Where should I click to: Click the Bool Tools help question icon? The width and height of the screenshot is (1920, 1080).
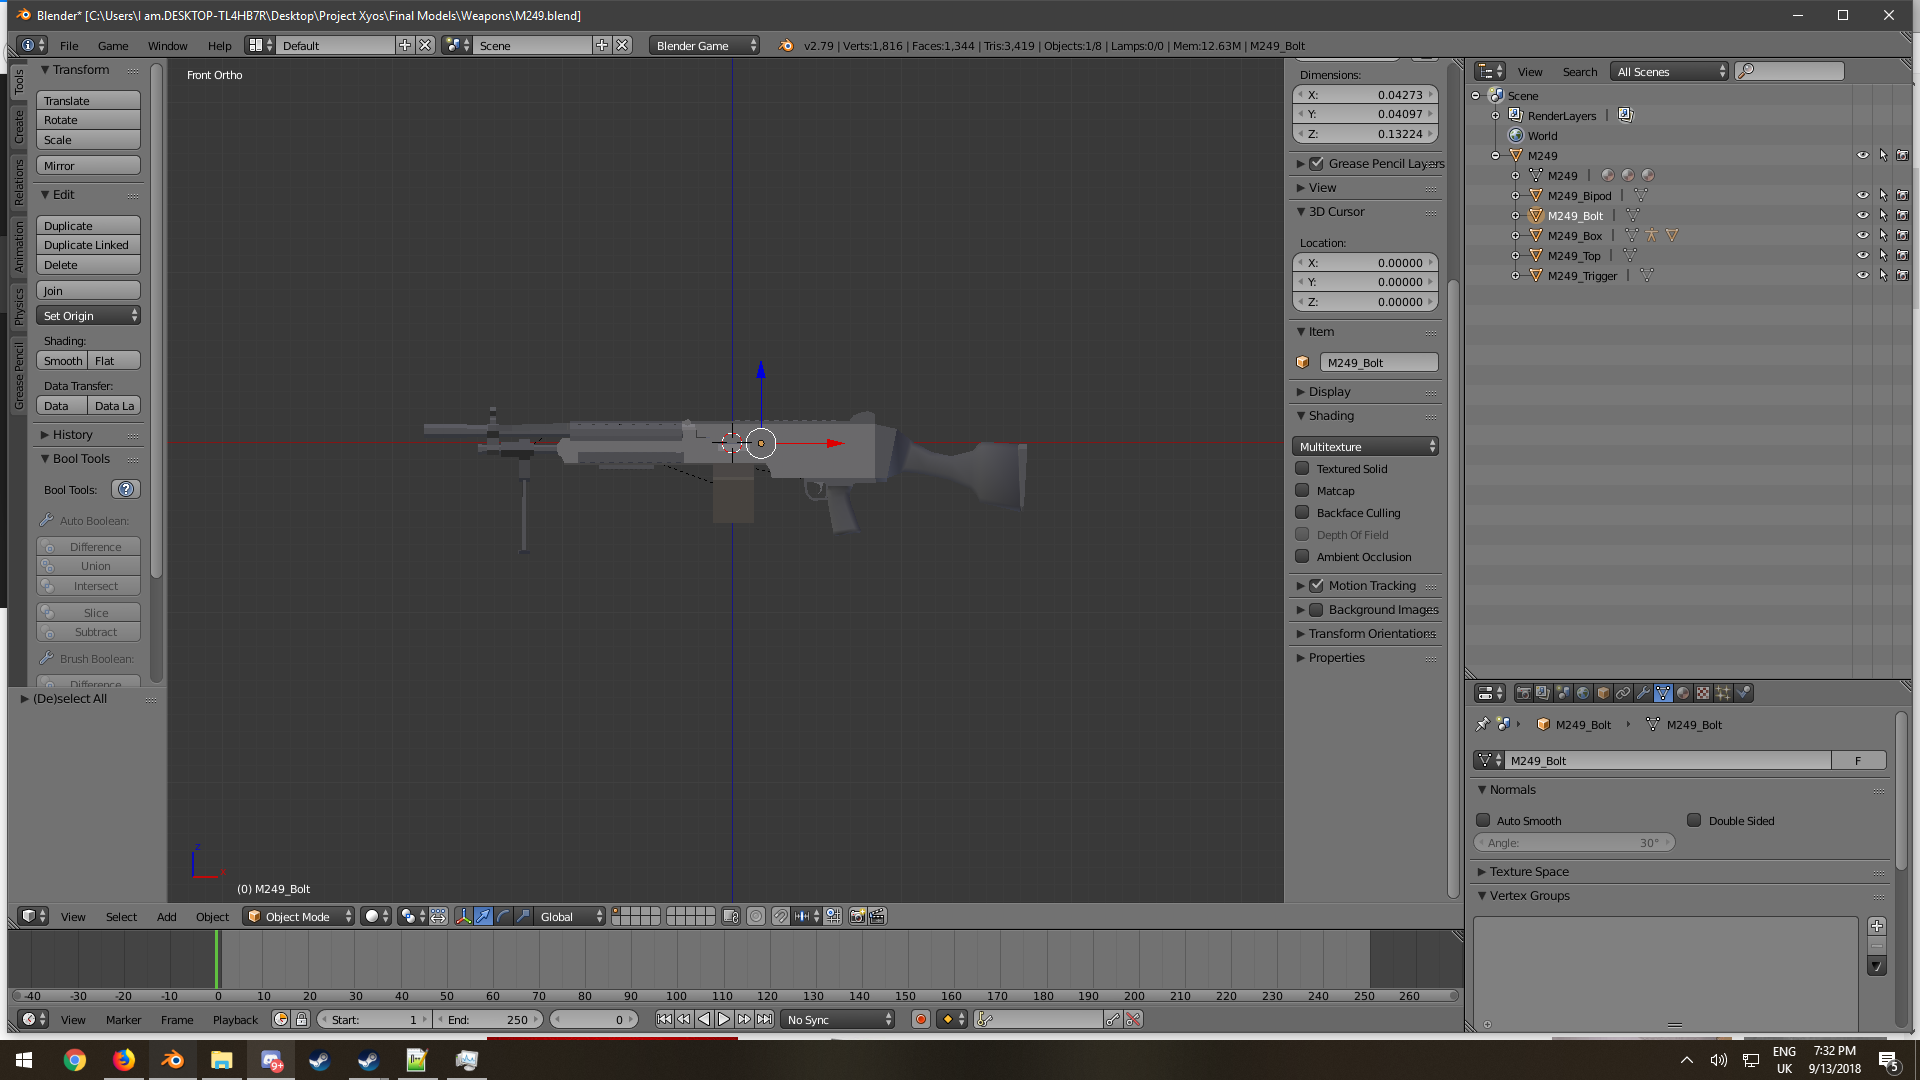click(126, 489)
